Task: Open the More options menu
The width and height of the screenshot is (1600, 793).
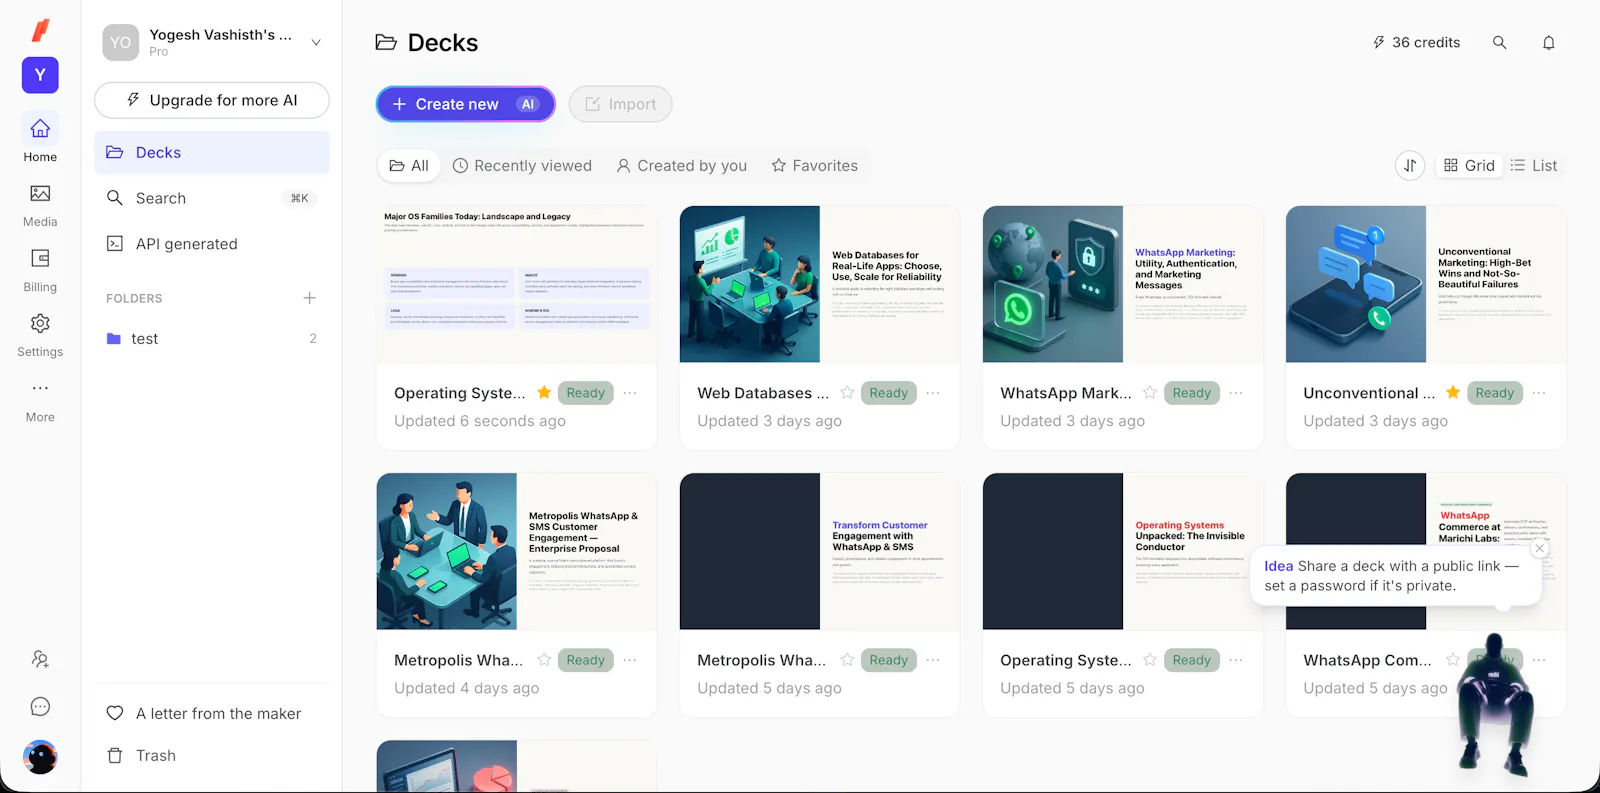Action: (x=40, y=400)
